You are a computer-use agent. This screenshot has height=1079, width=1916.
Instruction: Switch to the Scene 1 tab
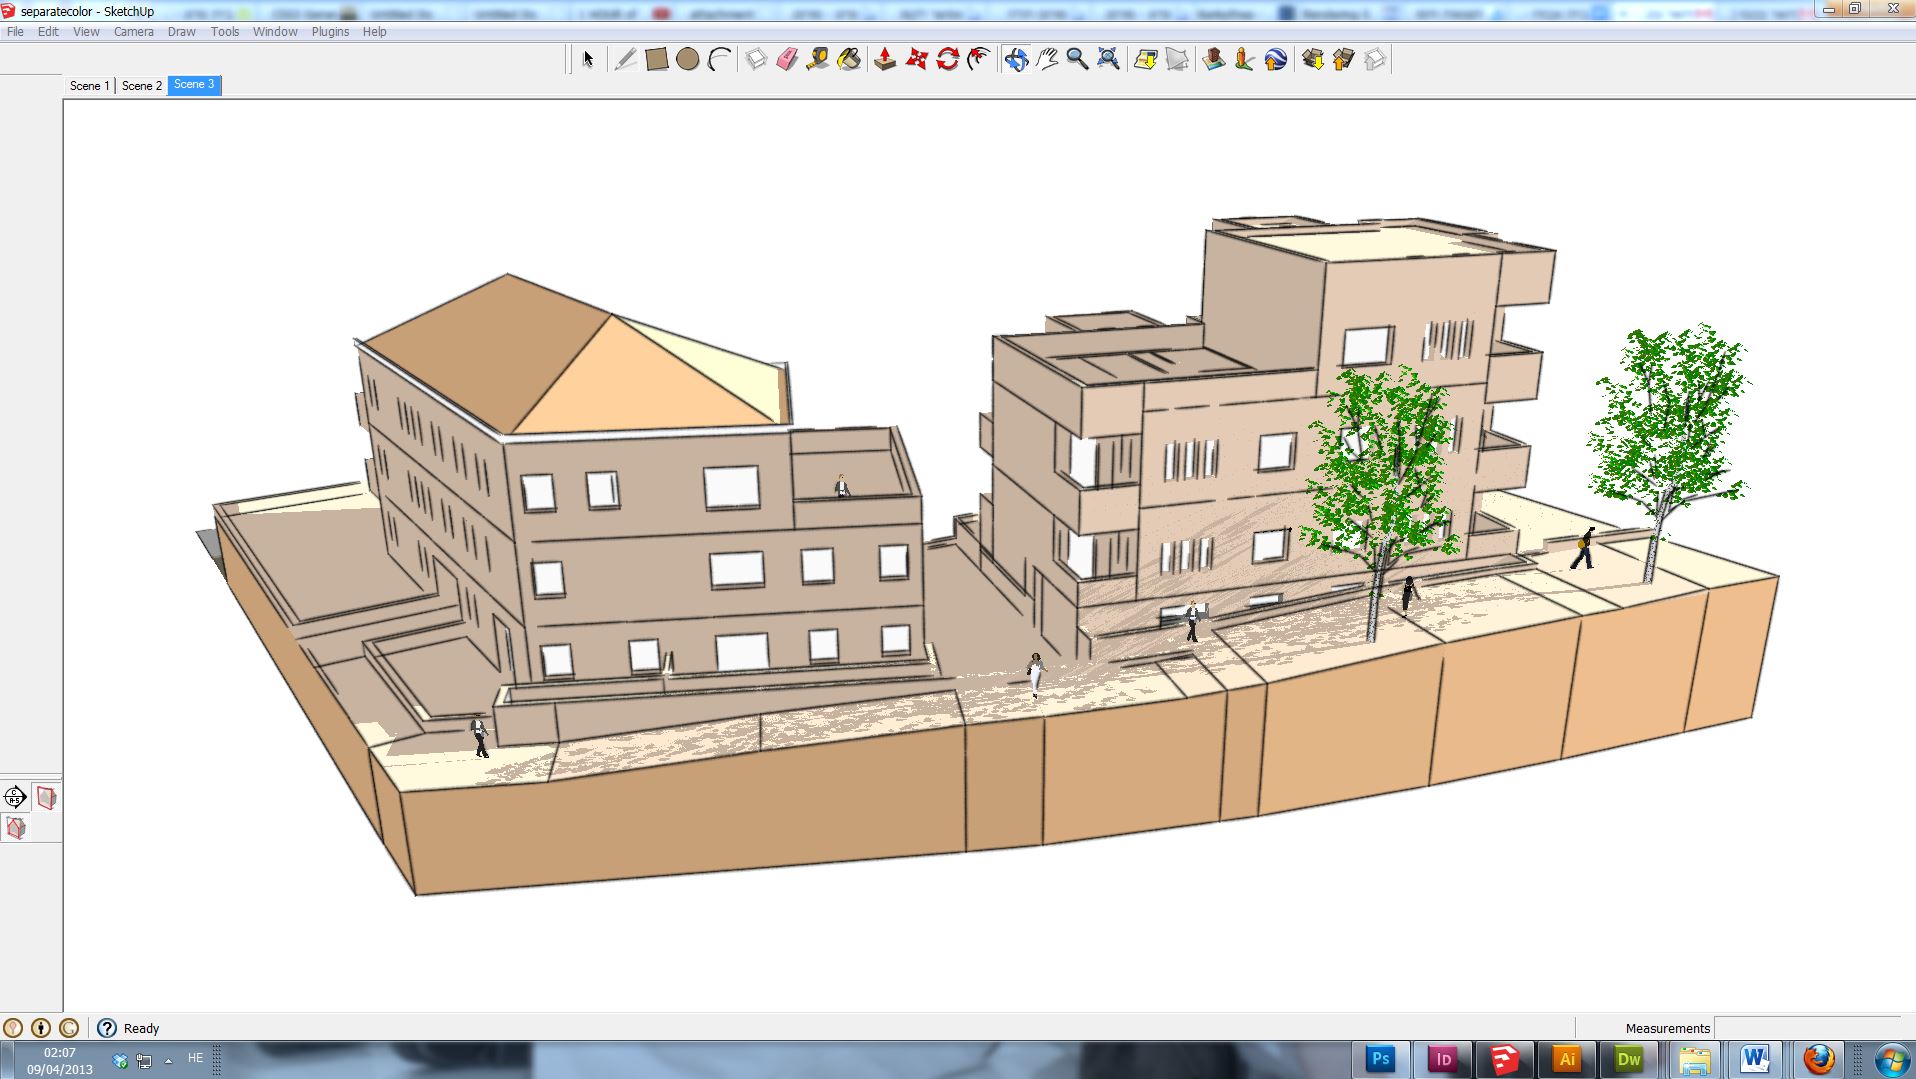pos(90,86)
